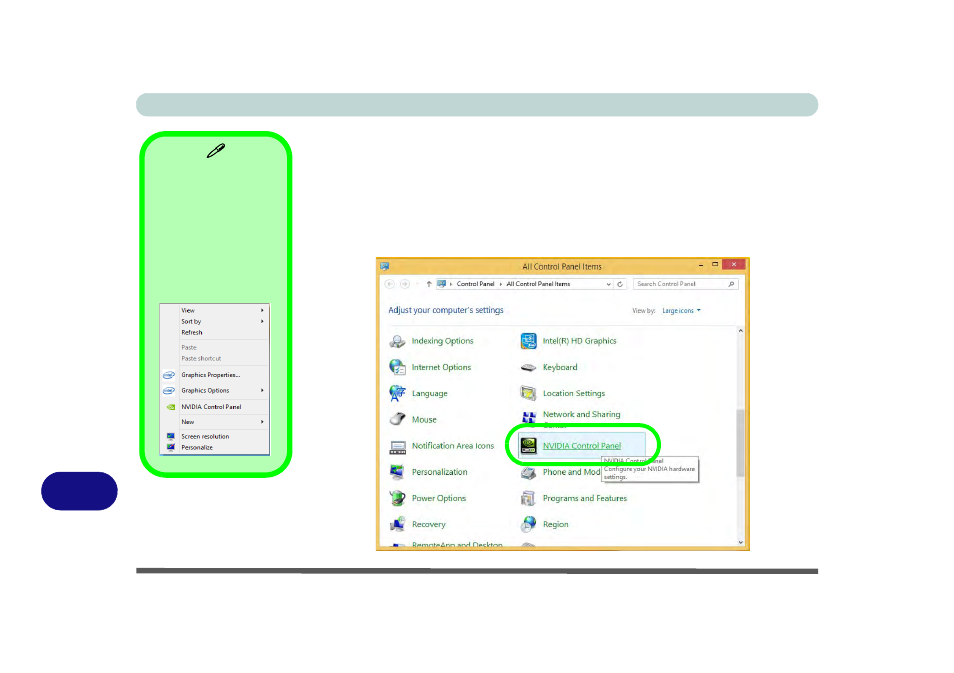Open the Power Options icon
The width and height of the screenshot is (954, 673).
click(397, 498)
